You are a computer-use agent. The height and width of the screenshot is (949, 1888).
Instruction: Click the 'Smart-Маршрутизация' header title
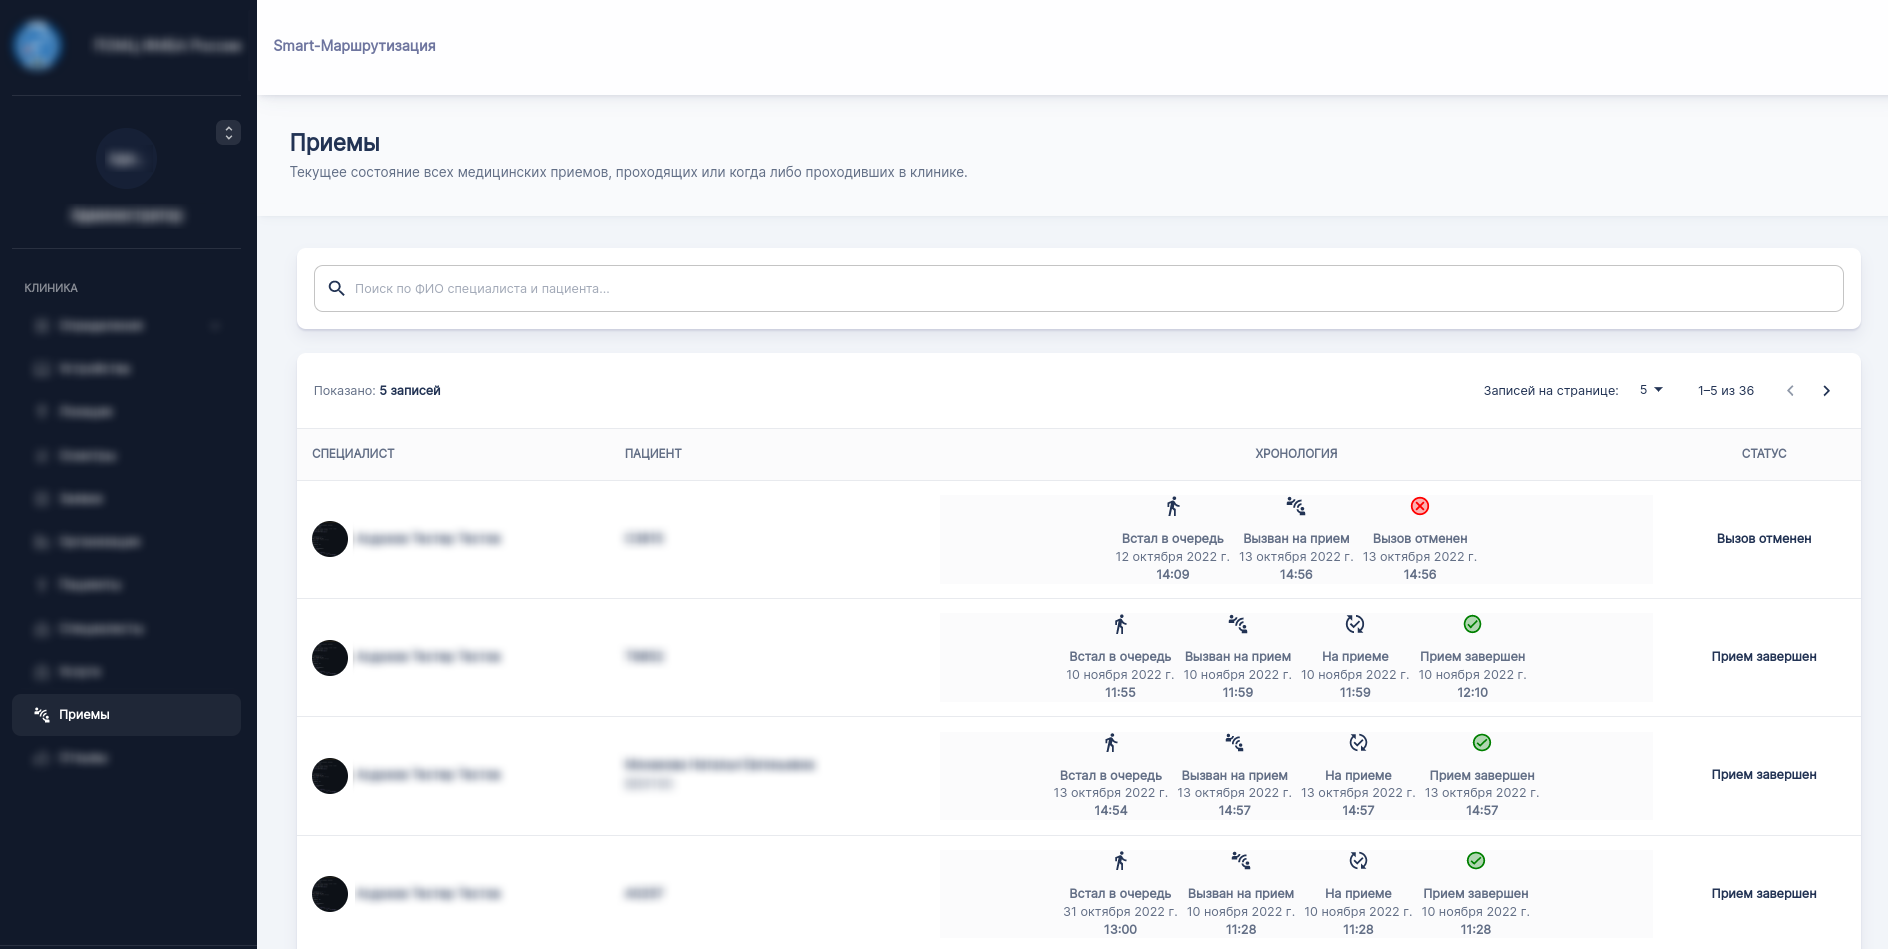[x=354, y=46]
